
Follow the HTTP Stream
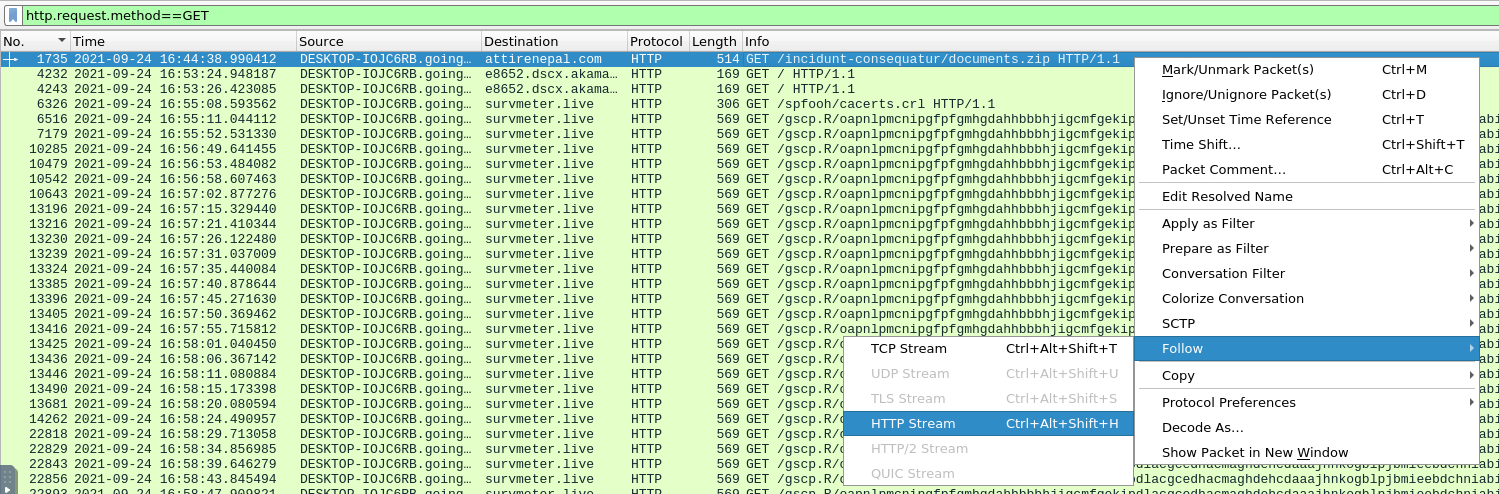(912, 424)
